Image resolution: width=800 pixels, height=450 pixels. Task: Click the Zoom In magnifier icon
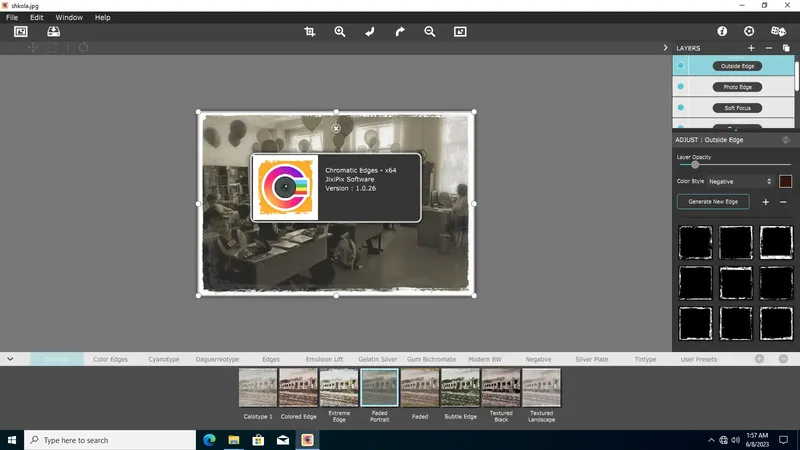(x=340, y=32)
